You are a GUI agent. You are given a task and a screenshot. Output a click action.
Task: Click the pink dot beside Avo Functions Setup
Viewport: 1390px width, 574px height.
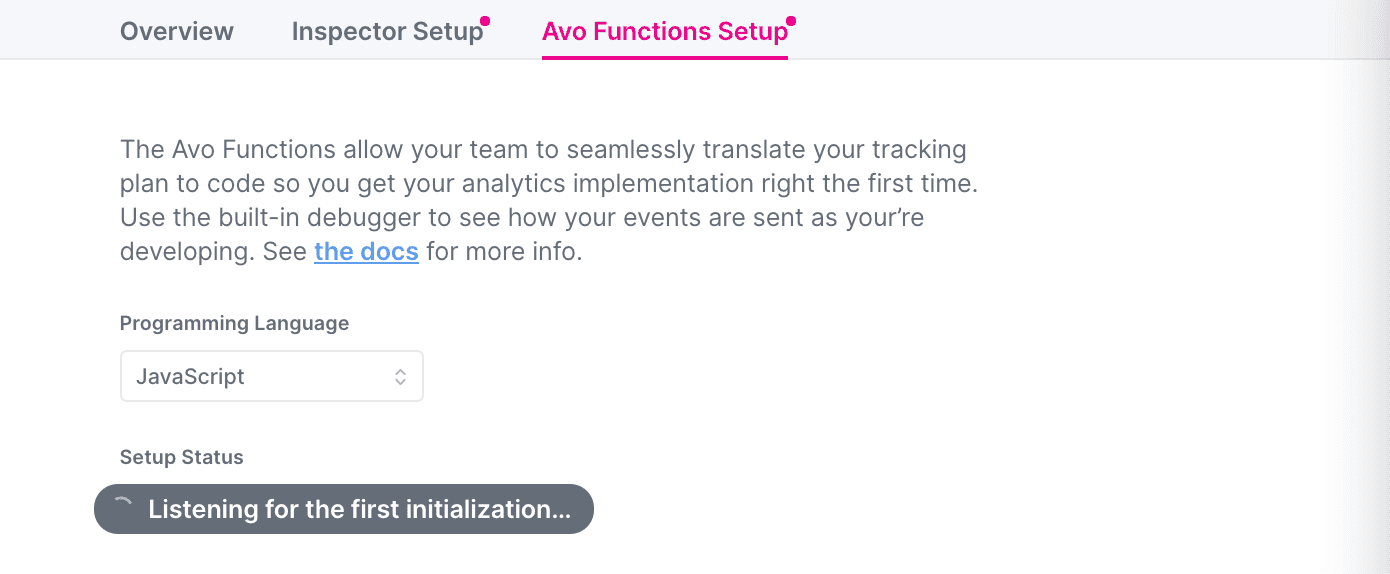coord(791,20)
